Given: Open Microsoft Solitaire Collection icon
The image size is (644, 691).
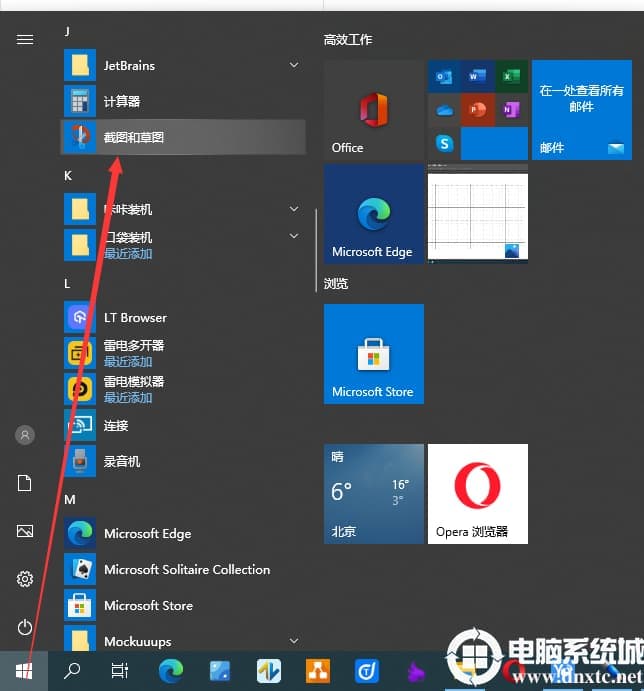Looking at the screenshot, I should pyautogui.click(x=80, y=569).
